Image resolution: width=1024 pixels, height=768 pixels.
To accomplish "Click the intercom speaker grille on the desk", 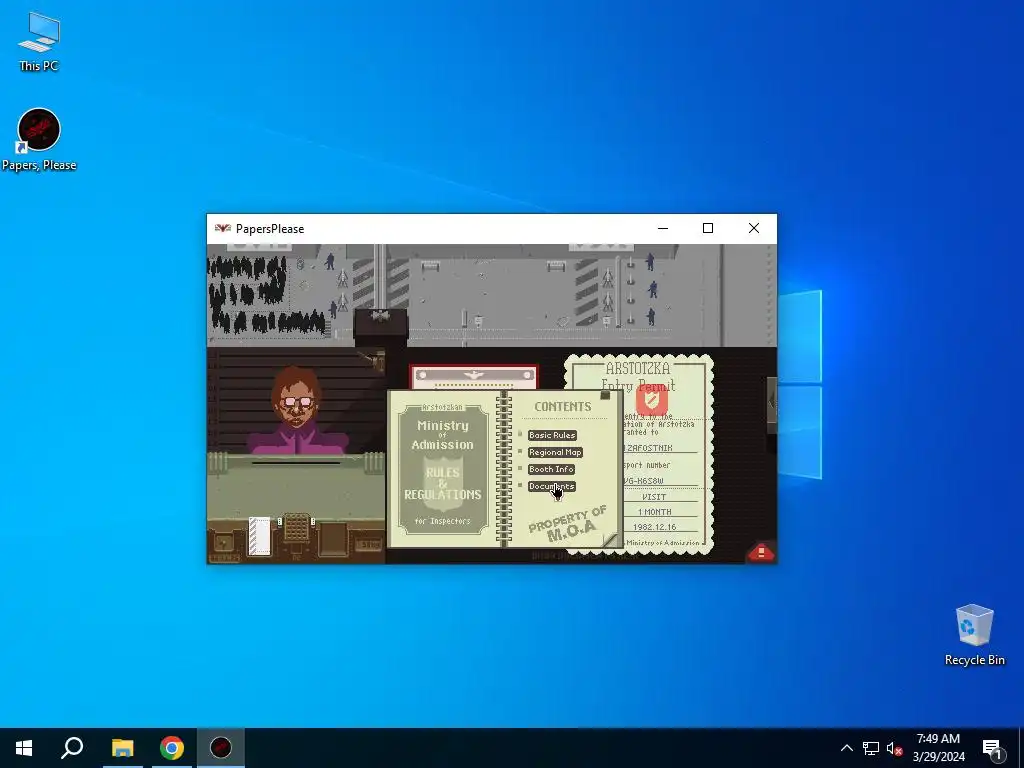I will [x=296, y=528].
